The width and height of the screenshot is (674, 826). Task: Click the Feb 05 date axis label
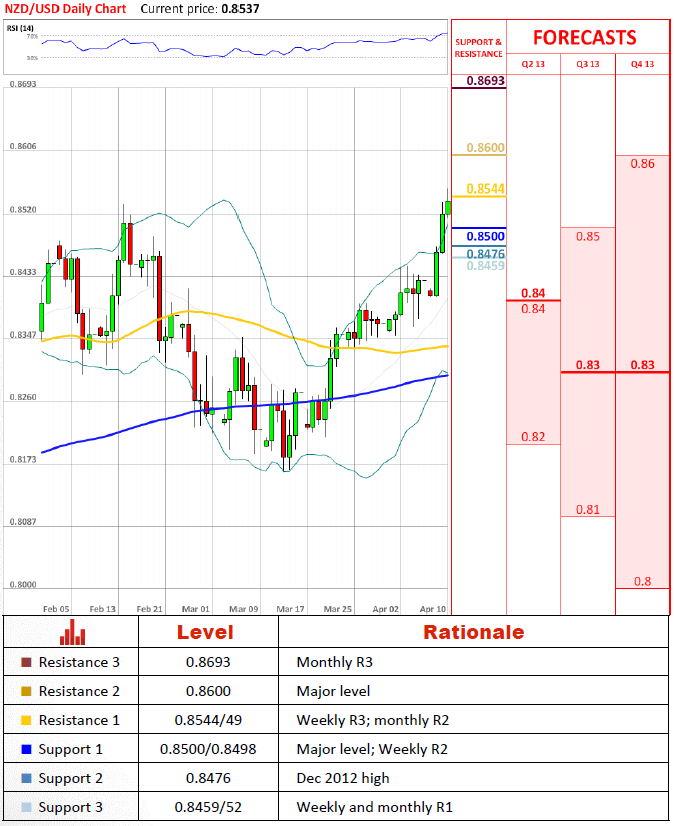56,609
